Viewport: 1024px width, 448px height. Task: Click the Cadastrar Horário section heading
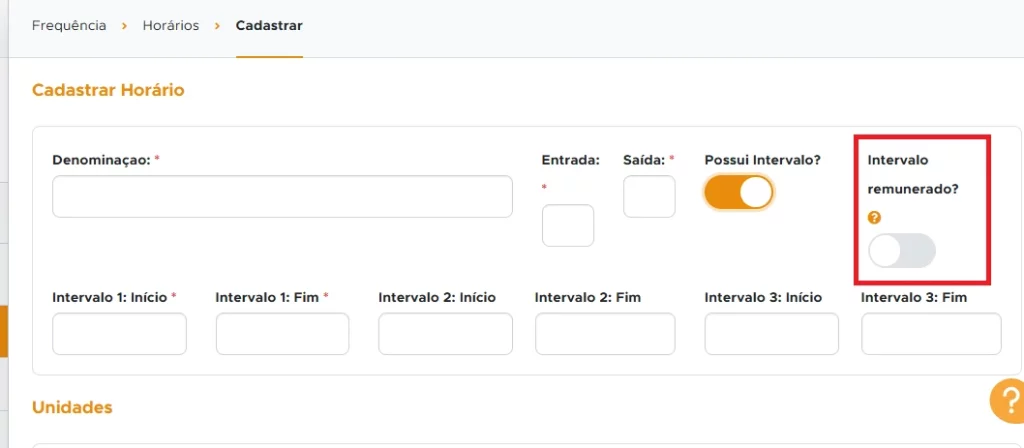pos(108,90)
